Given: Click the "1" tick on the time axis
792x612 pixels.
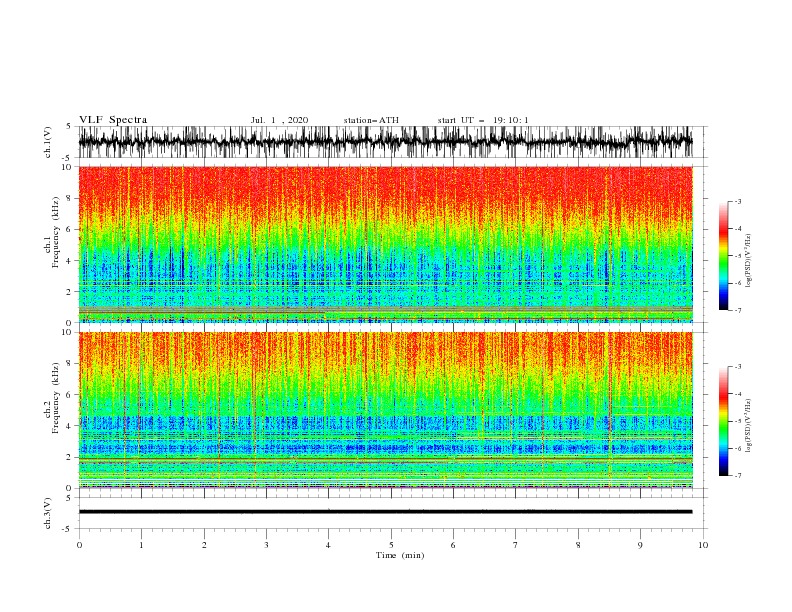Looking at the screenshot, I should pos(141,545).
